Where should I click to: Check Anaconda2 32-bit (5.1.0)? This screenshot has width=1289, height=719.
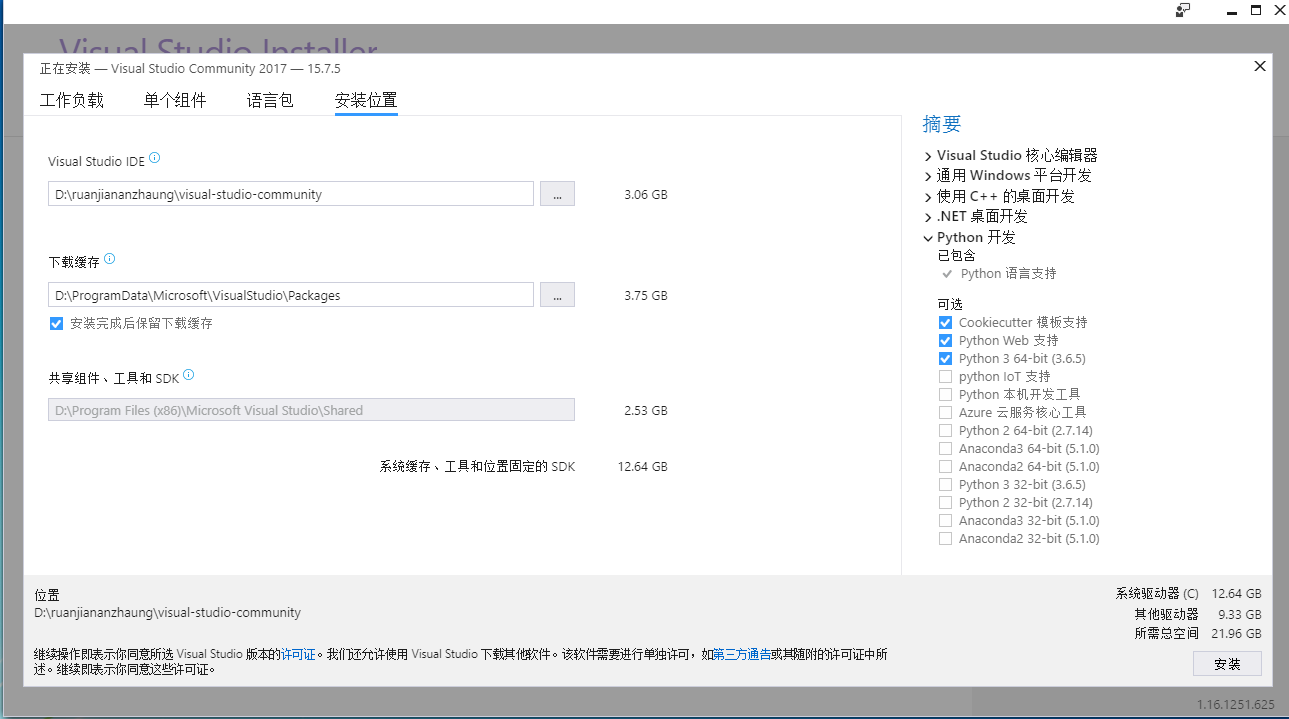point(945,538)
